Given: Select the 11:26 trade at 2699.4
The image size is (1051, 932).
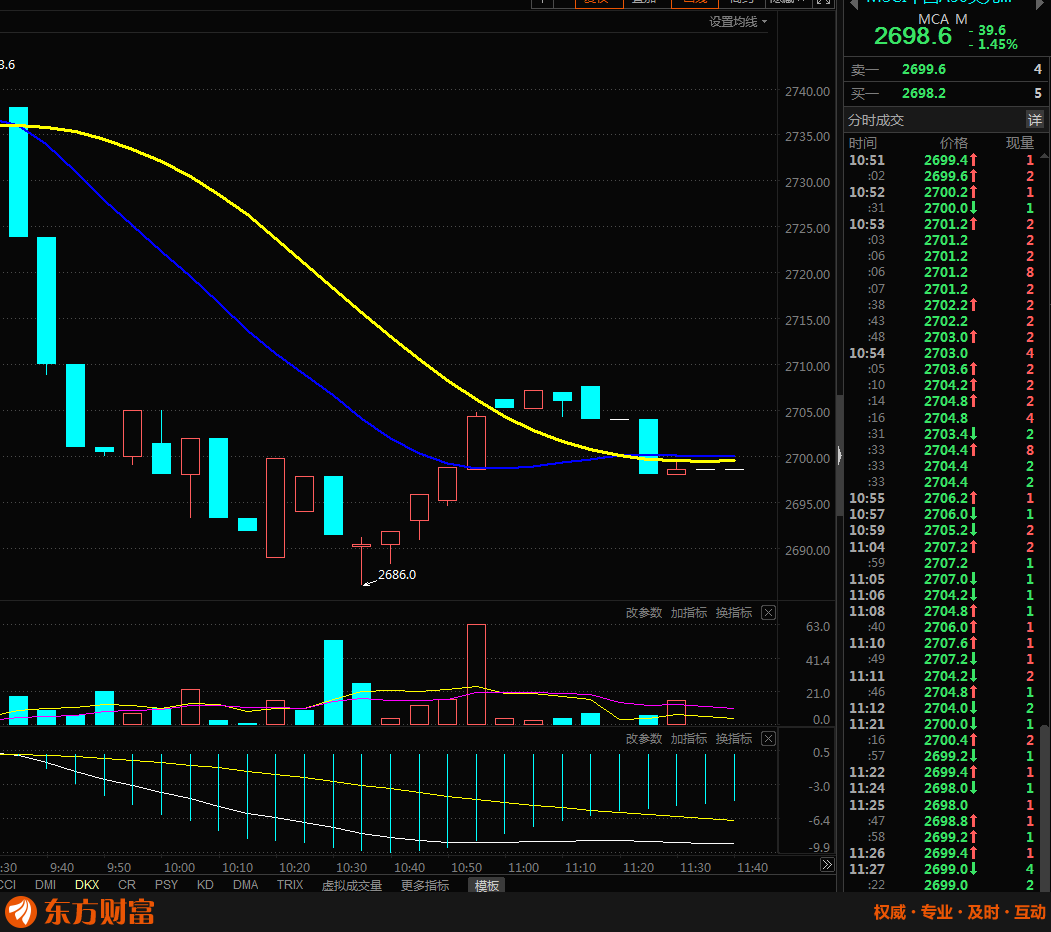Looking at the screenshot, I should 942,853.
